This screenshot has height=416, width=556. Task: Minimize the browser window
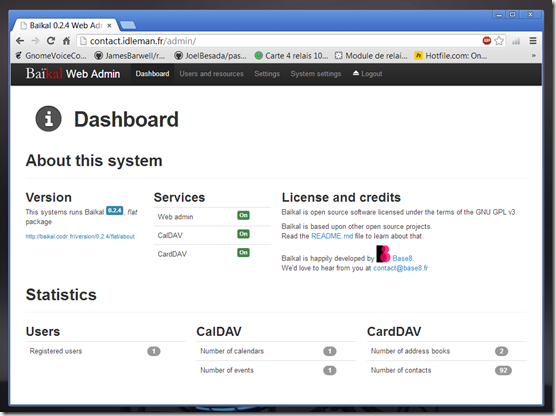pos(499,15)
